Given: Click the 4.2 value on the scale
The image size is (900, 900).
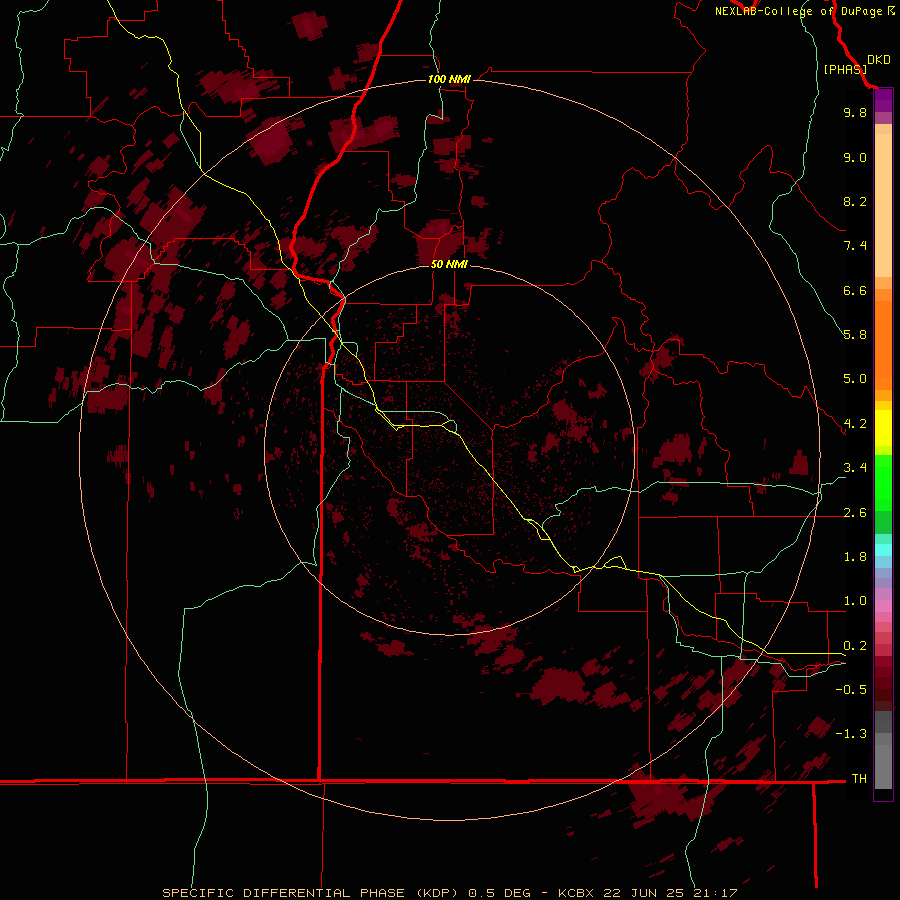Looking at the screenshot, I should [x=855, y=424].
